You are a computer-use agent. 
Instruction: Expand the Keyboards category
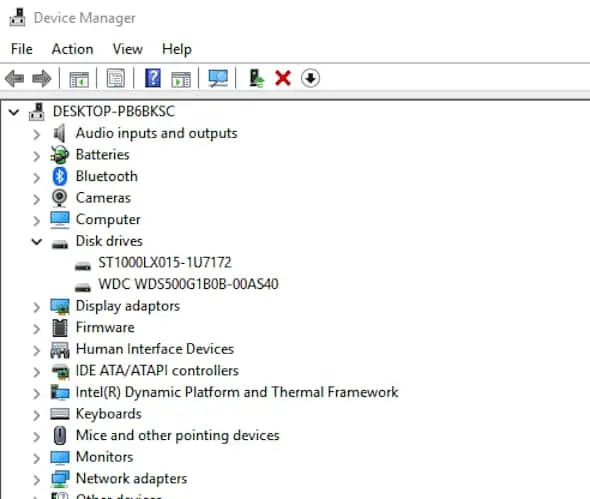(36, 415)
